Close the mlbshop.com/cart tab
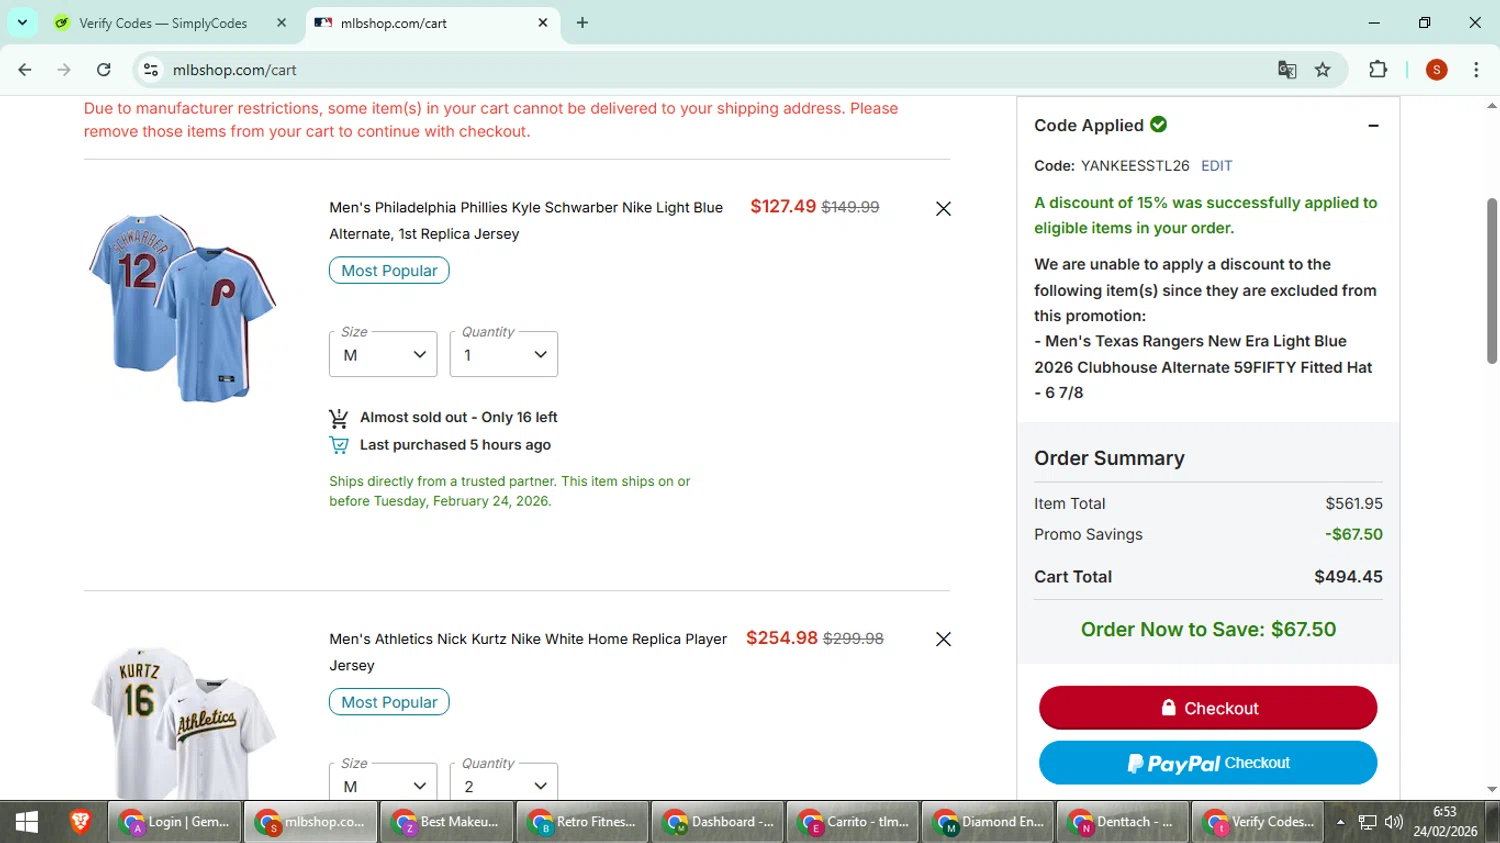 click(x=543, y=22)
